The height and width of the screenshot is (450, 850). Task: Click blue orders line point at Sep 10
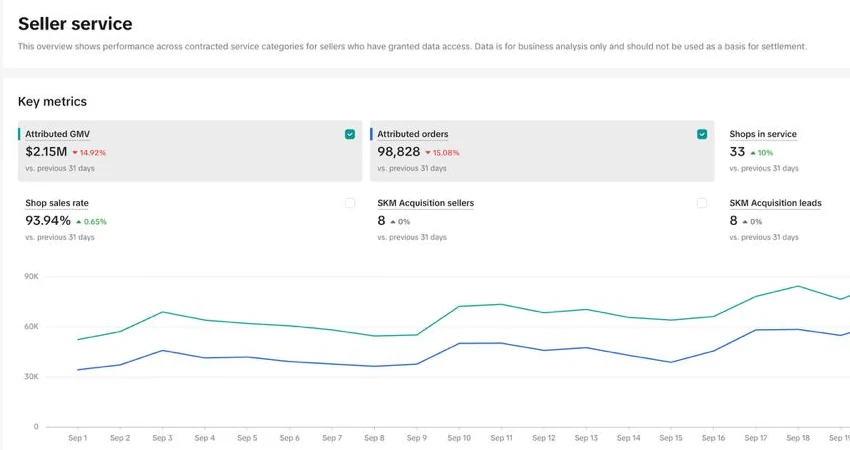click(x=459, y=343)
